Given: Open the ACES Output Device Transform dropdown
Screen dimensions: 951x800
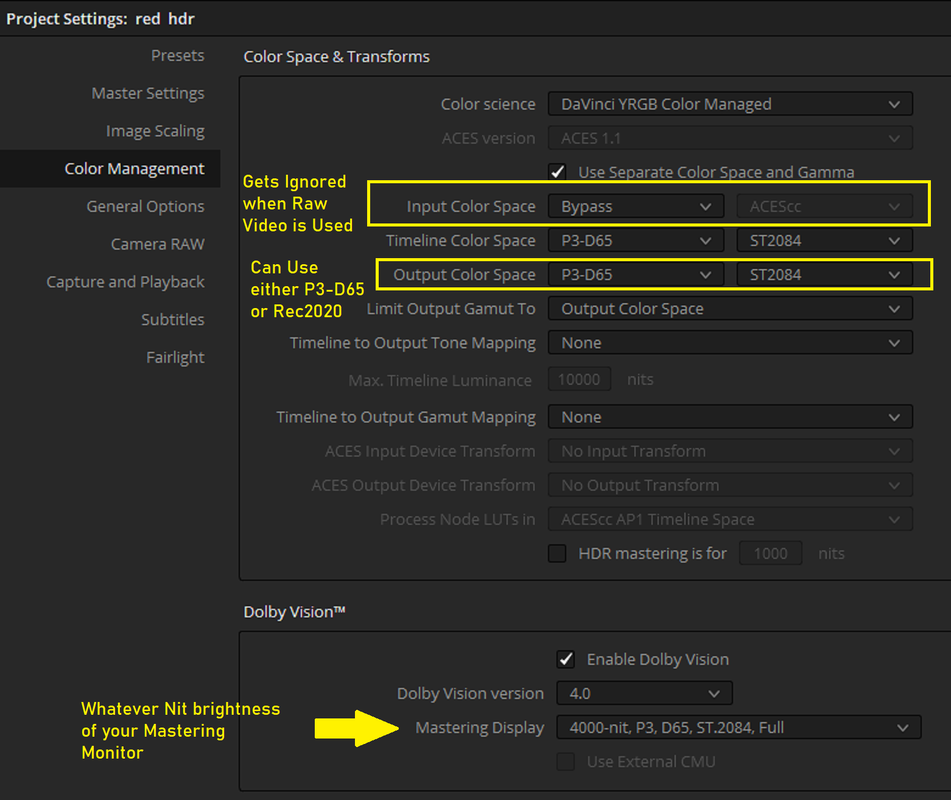Looking at the screenshot, I should (730, 485).
